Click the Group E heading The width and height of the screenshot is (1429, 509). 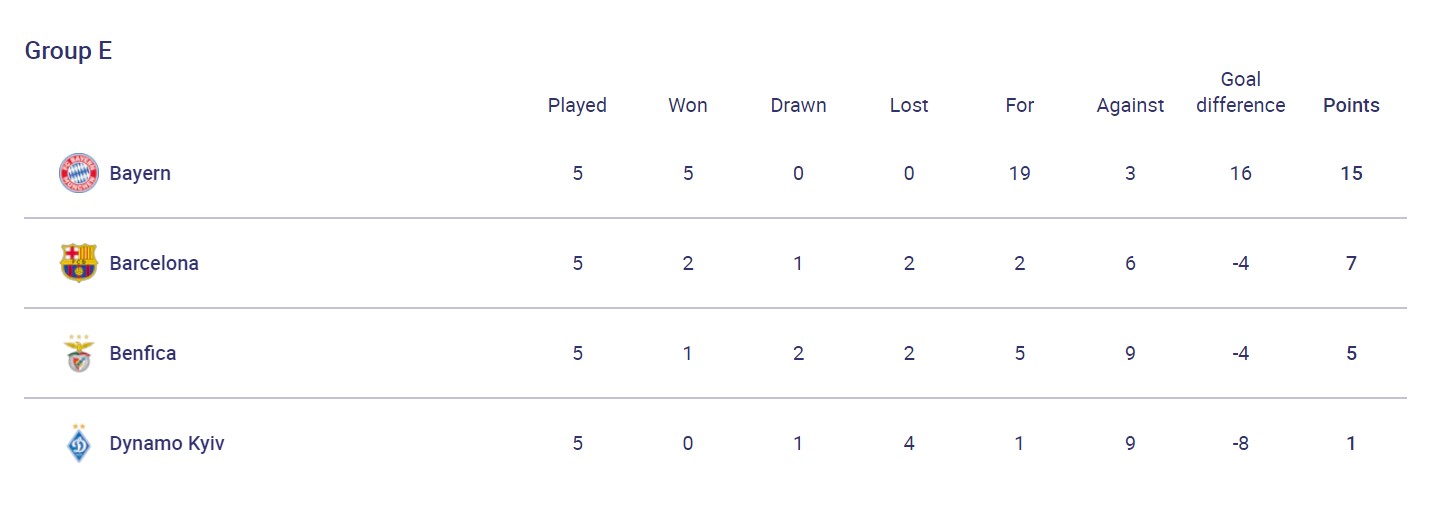[68, 51]
